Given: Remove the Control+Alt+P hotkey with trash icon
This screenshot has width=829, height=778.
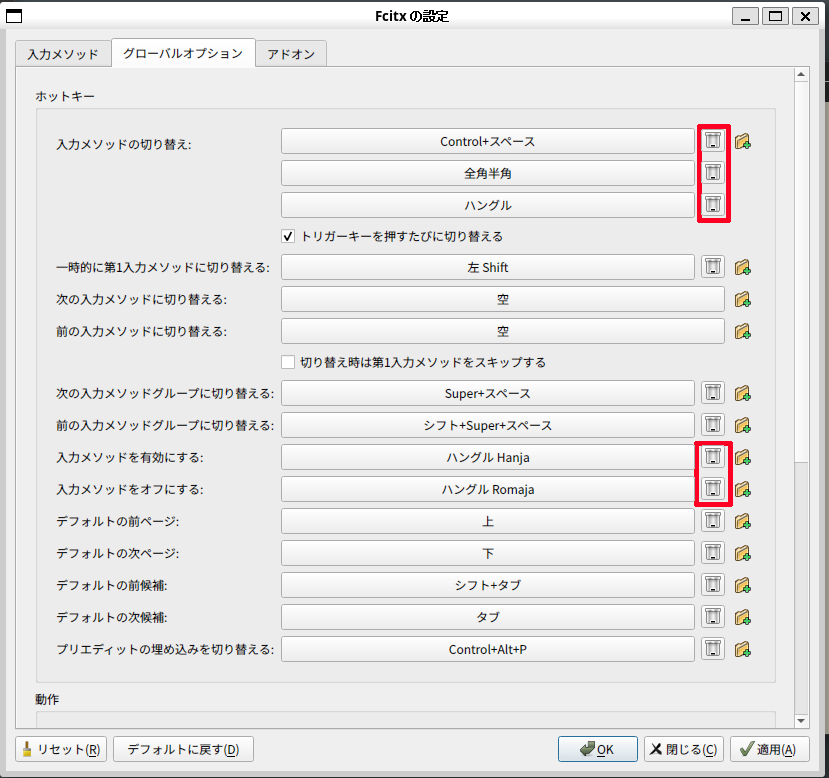Looking at the screenshot, I should [x=713, y=649].
